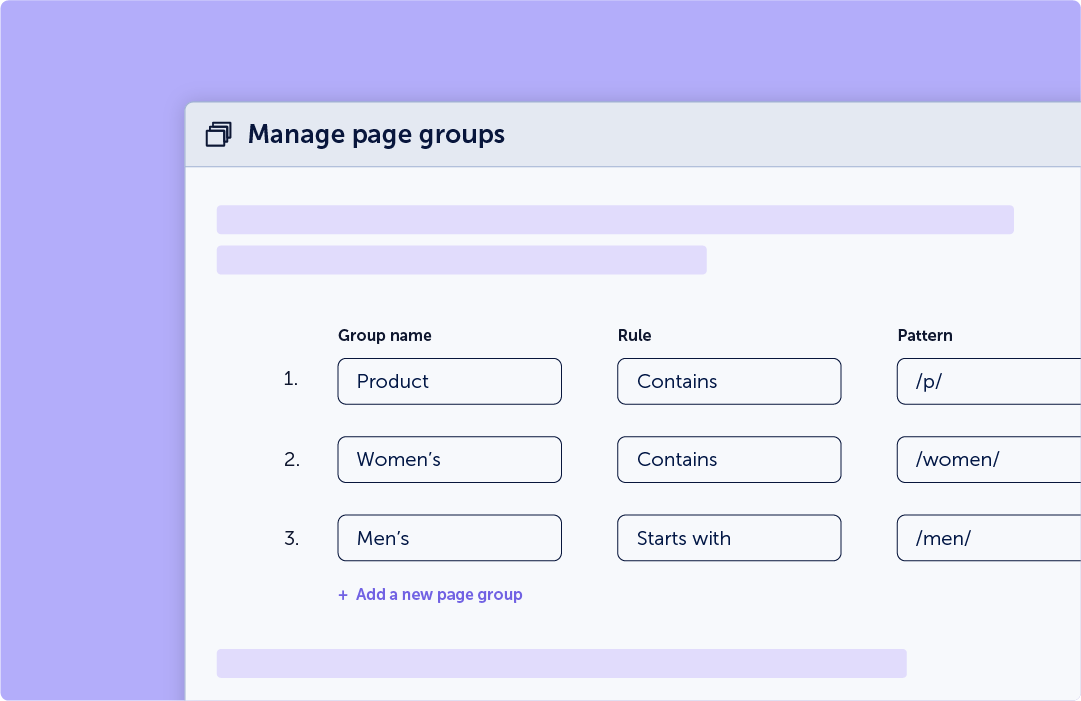Open the Rule dropdown for Women's group
The height and width of the screenshot is (701, 1081).
tap(729, 459)
